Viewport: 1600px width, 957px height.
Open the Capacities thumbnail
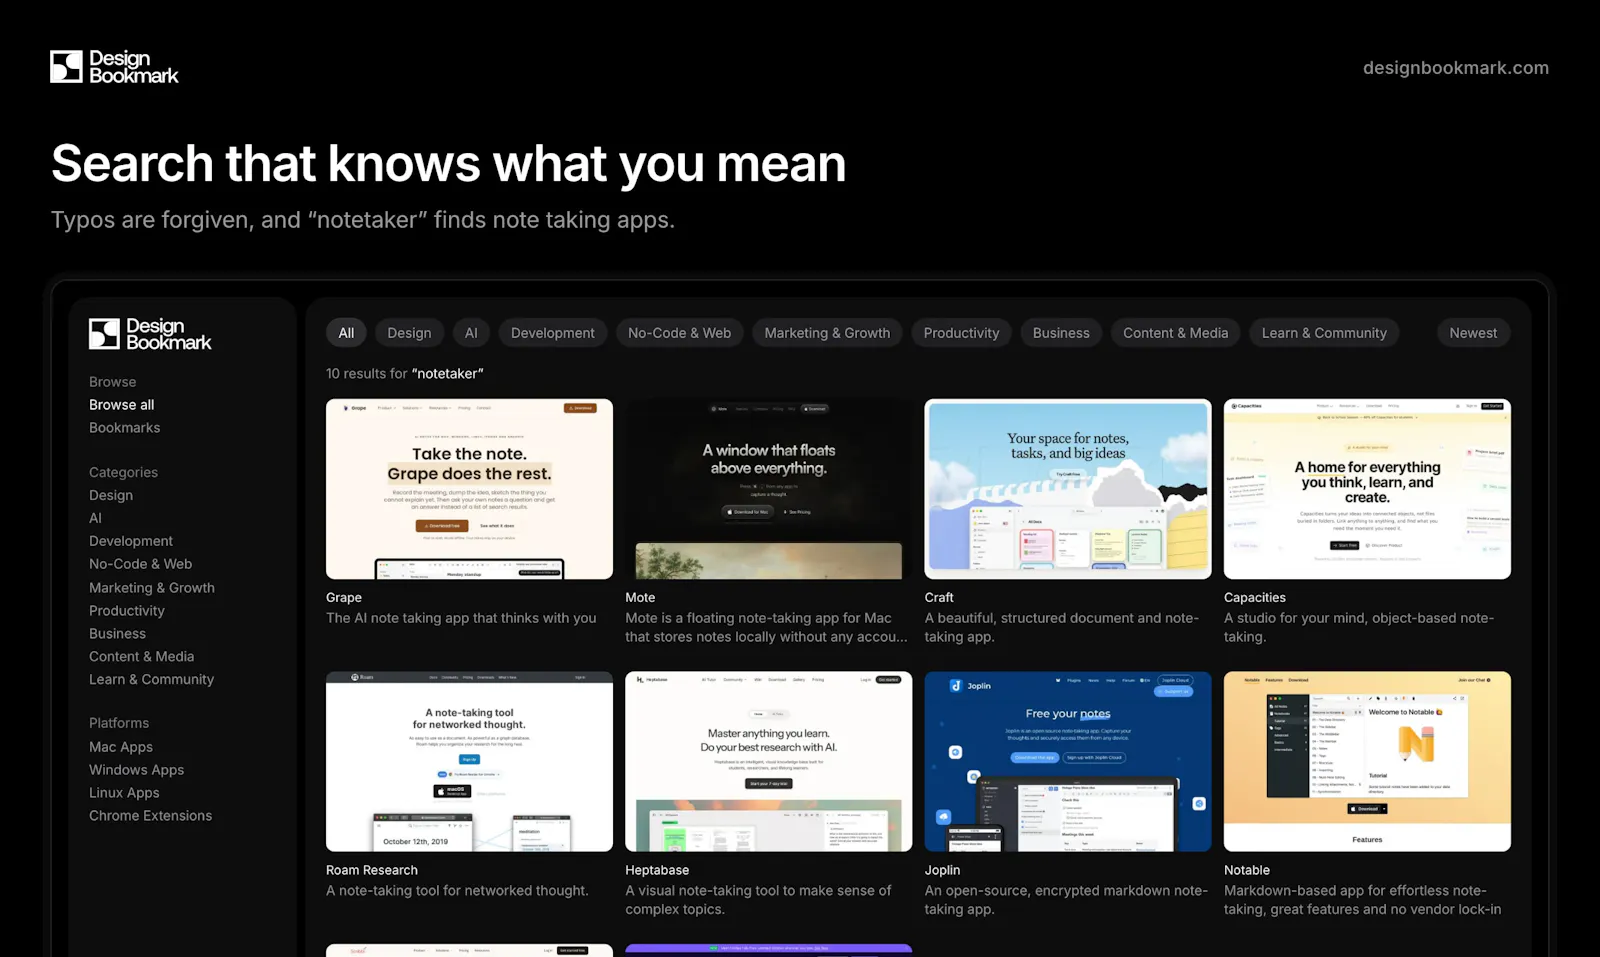(1367, 489)
